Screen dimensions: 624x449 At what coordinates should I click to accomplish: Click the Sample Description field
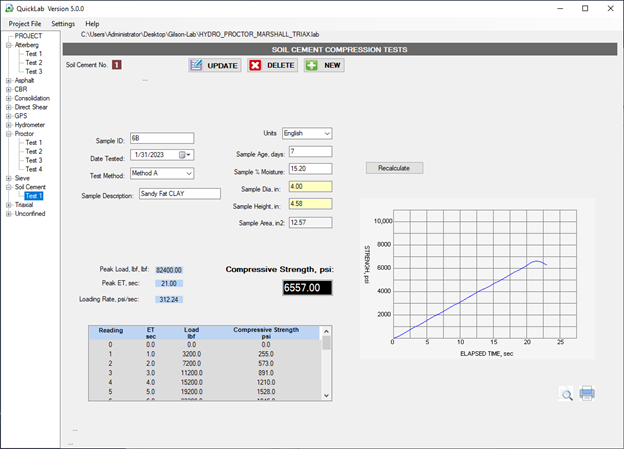180,193
